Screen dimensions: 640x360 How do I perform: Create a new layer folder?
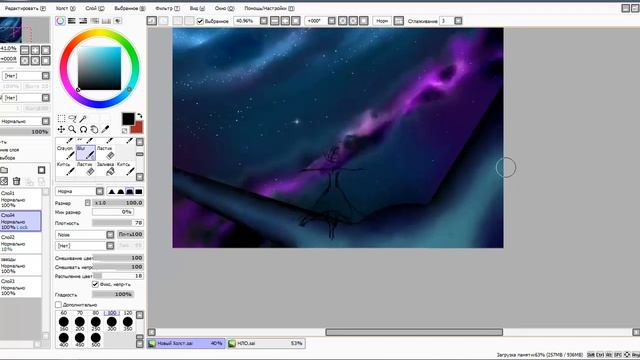[x=4, y=170]
